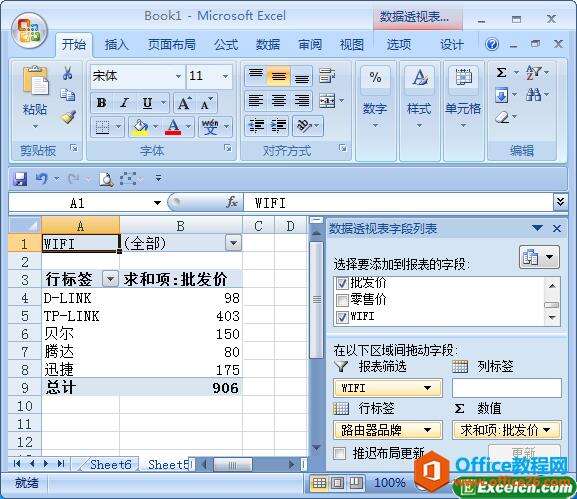The width and height of the screenshot is (577, 499).
Task: Click the fill color bucket swatch
Action: point(140,127)
